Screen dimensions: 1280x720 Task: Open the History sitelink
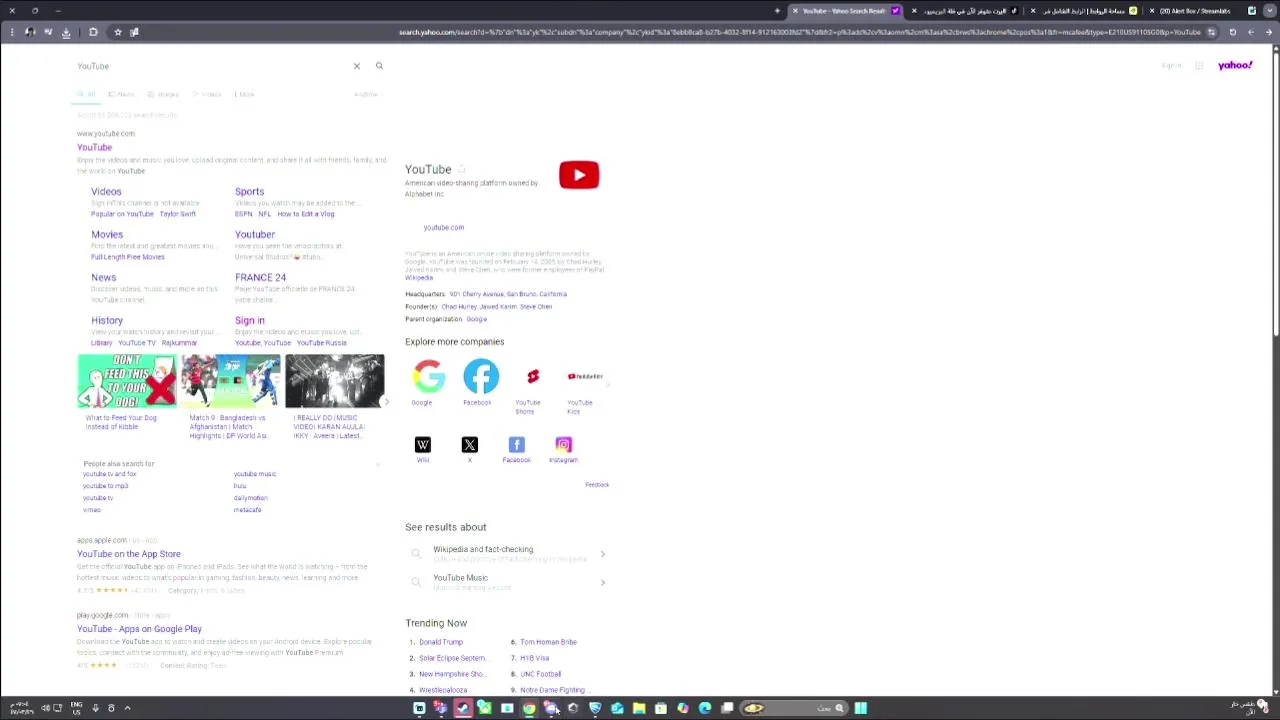(107, 320)
